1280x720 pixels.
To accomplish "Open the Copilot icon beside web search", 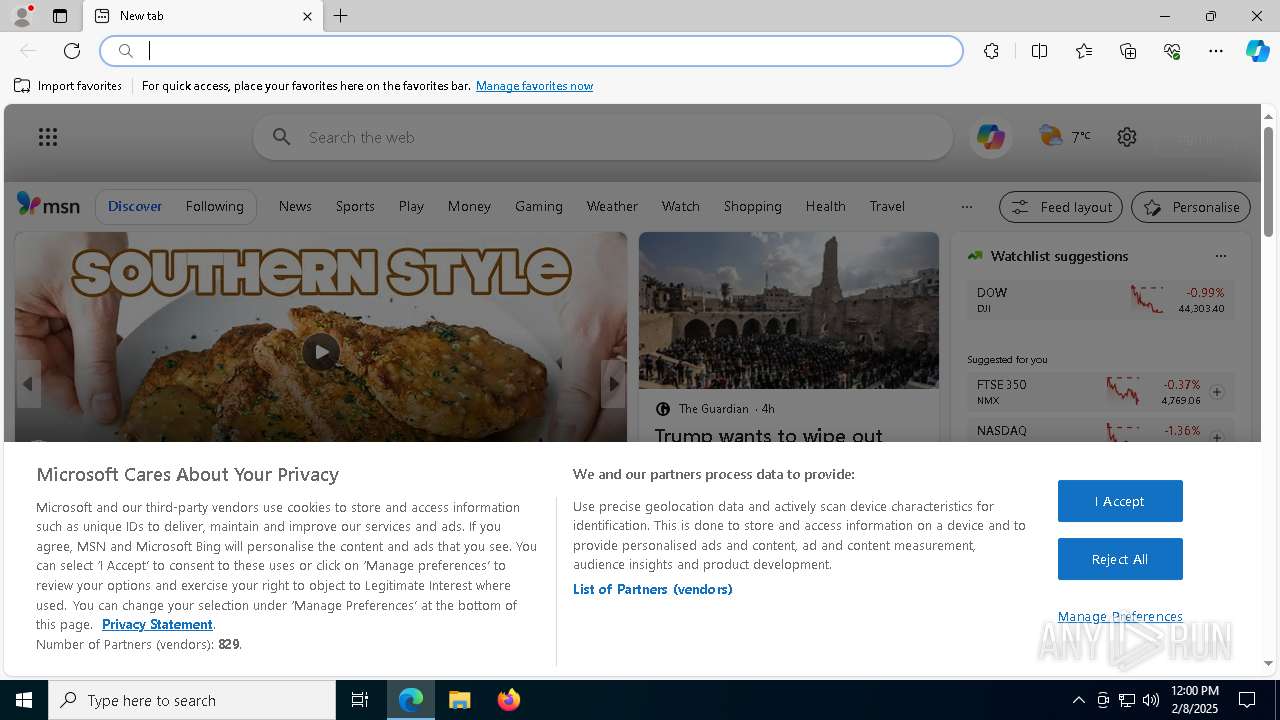I will pyautogui.click(x=991, y=137).
